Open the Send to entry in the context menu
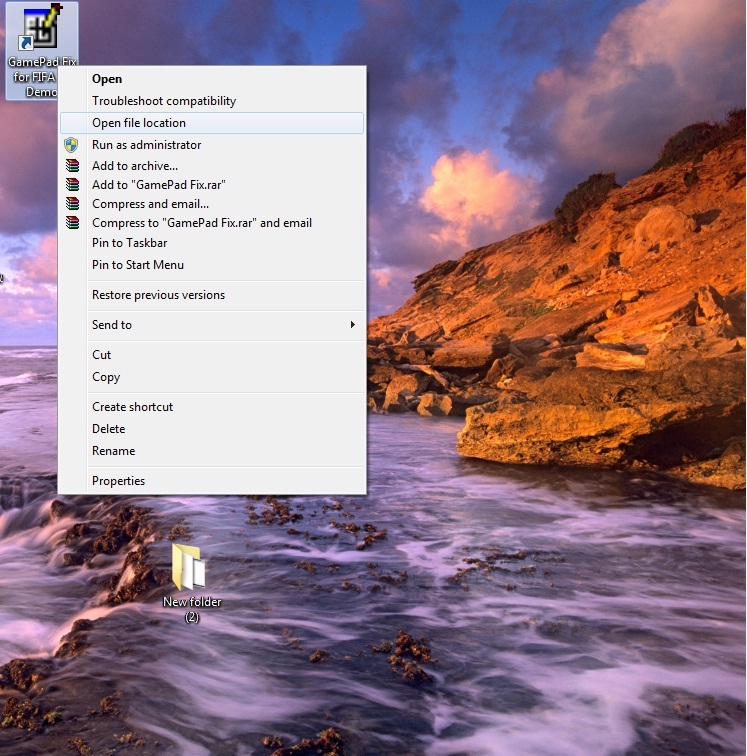The width and height of the screenshot is (747, 756). pos(212,324)
